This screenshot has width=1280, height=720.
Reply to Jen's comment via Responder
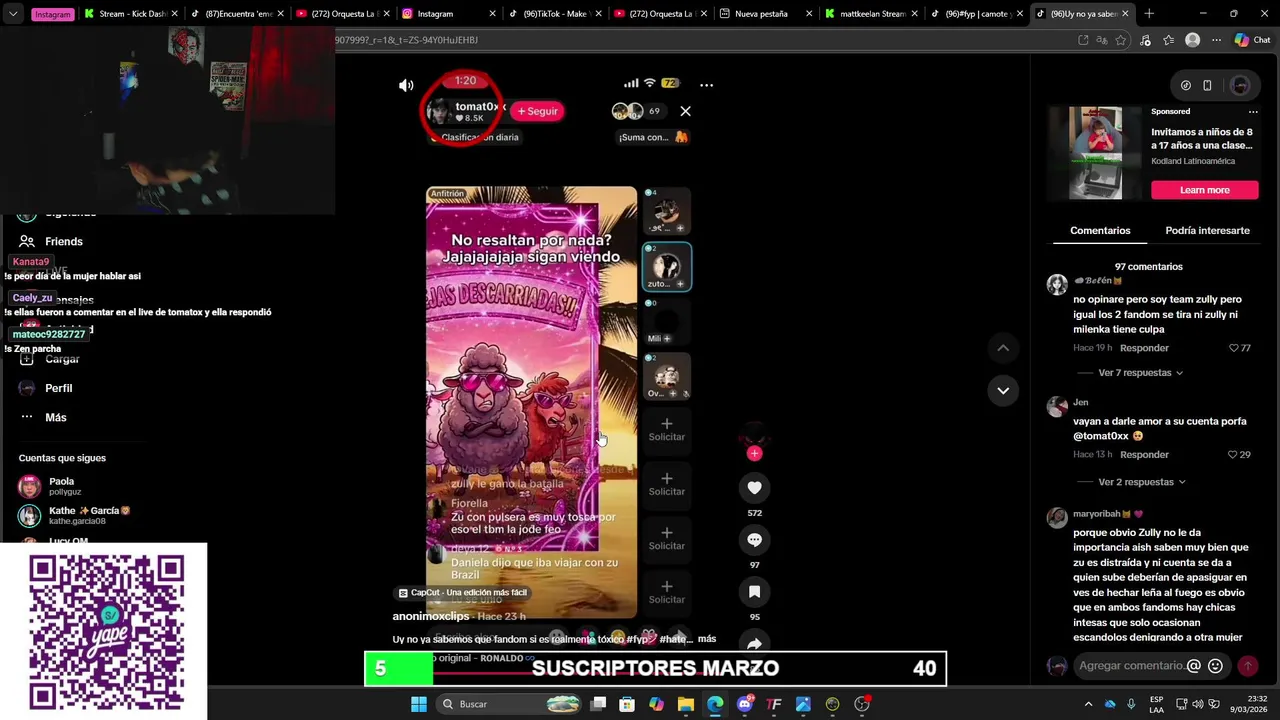[x=1144, y=455]
